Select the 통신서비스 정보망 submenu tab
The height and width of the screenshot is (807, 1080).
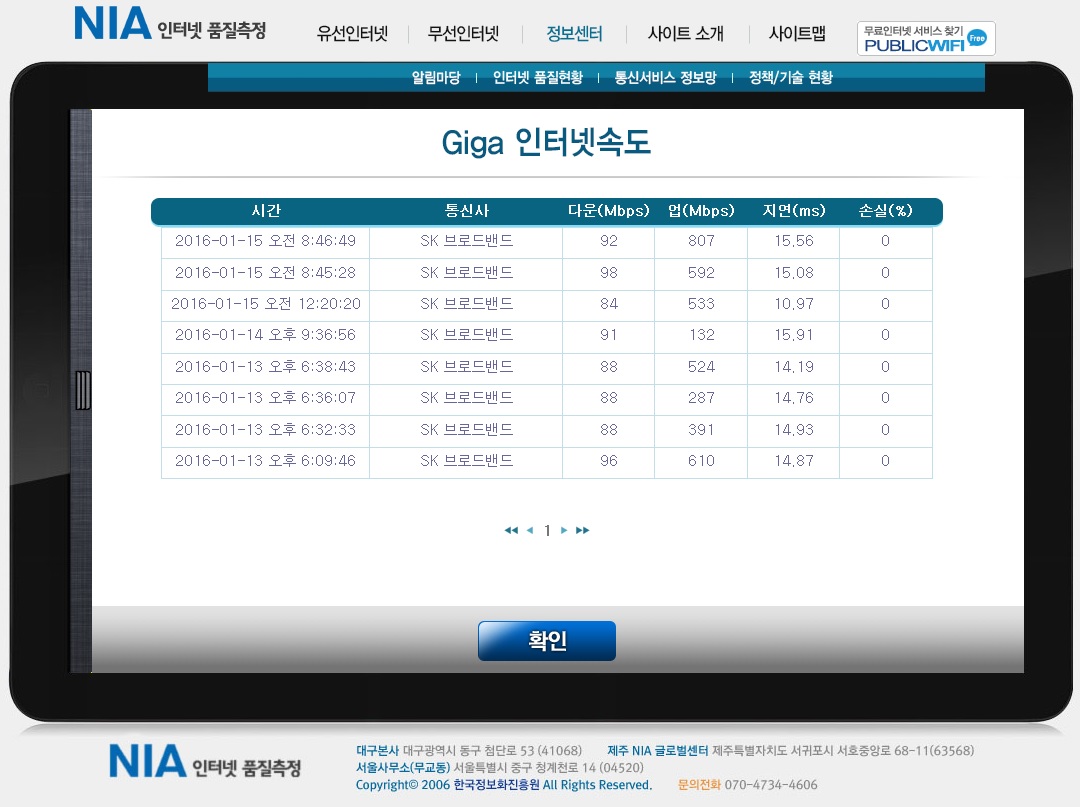(665, 78)
